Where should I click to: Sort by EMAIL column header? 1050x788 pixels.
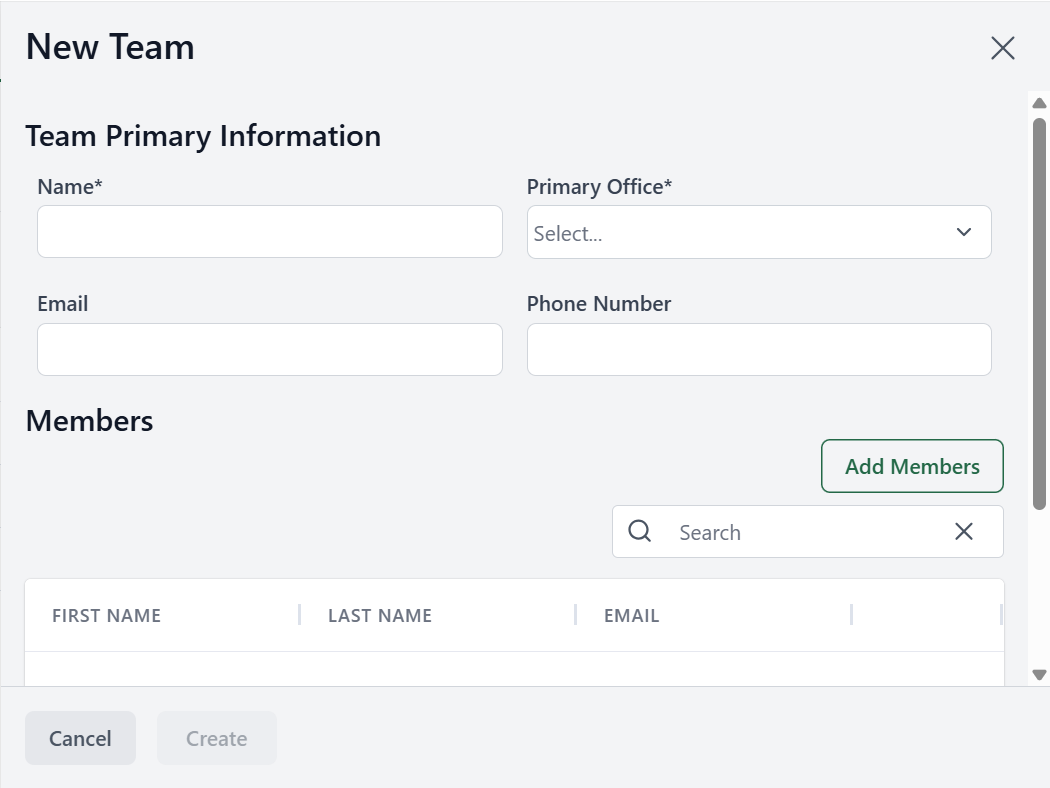(632, 616)
